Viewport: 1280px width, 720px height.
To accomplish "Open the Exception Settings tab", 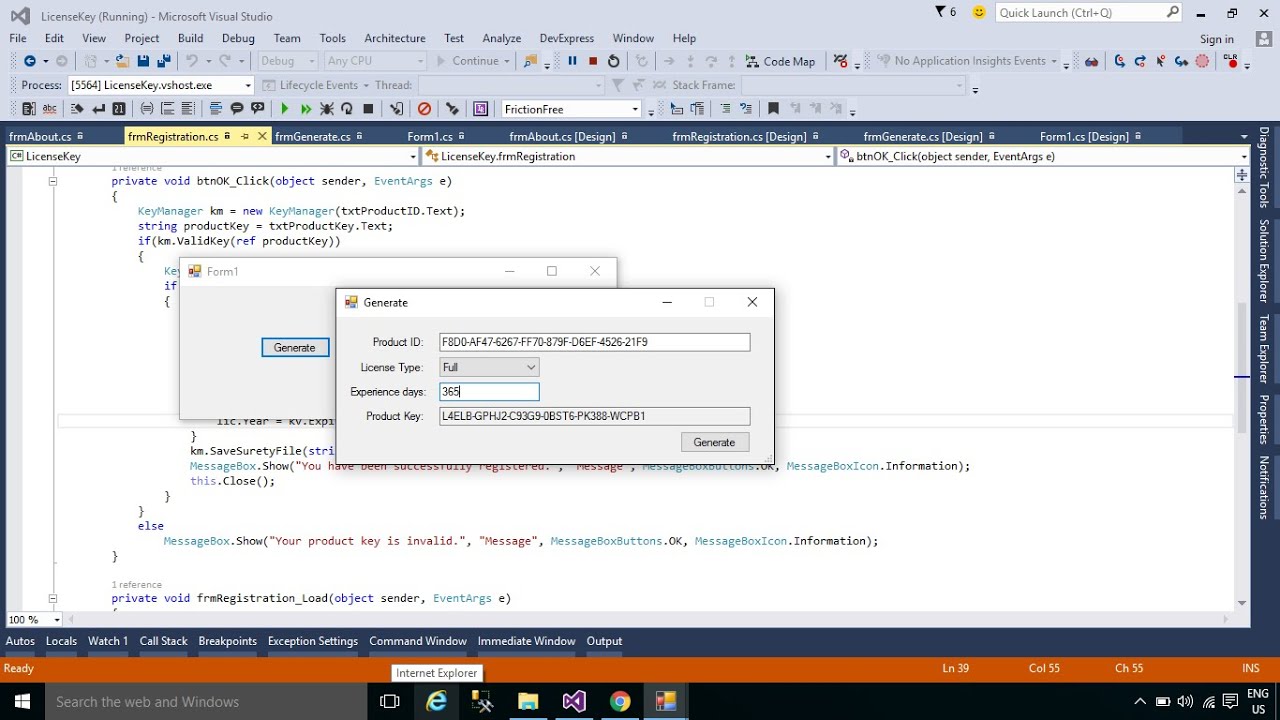I will [313, 641].
